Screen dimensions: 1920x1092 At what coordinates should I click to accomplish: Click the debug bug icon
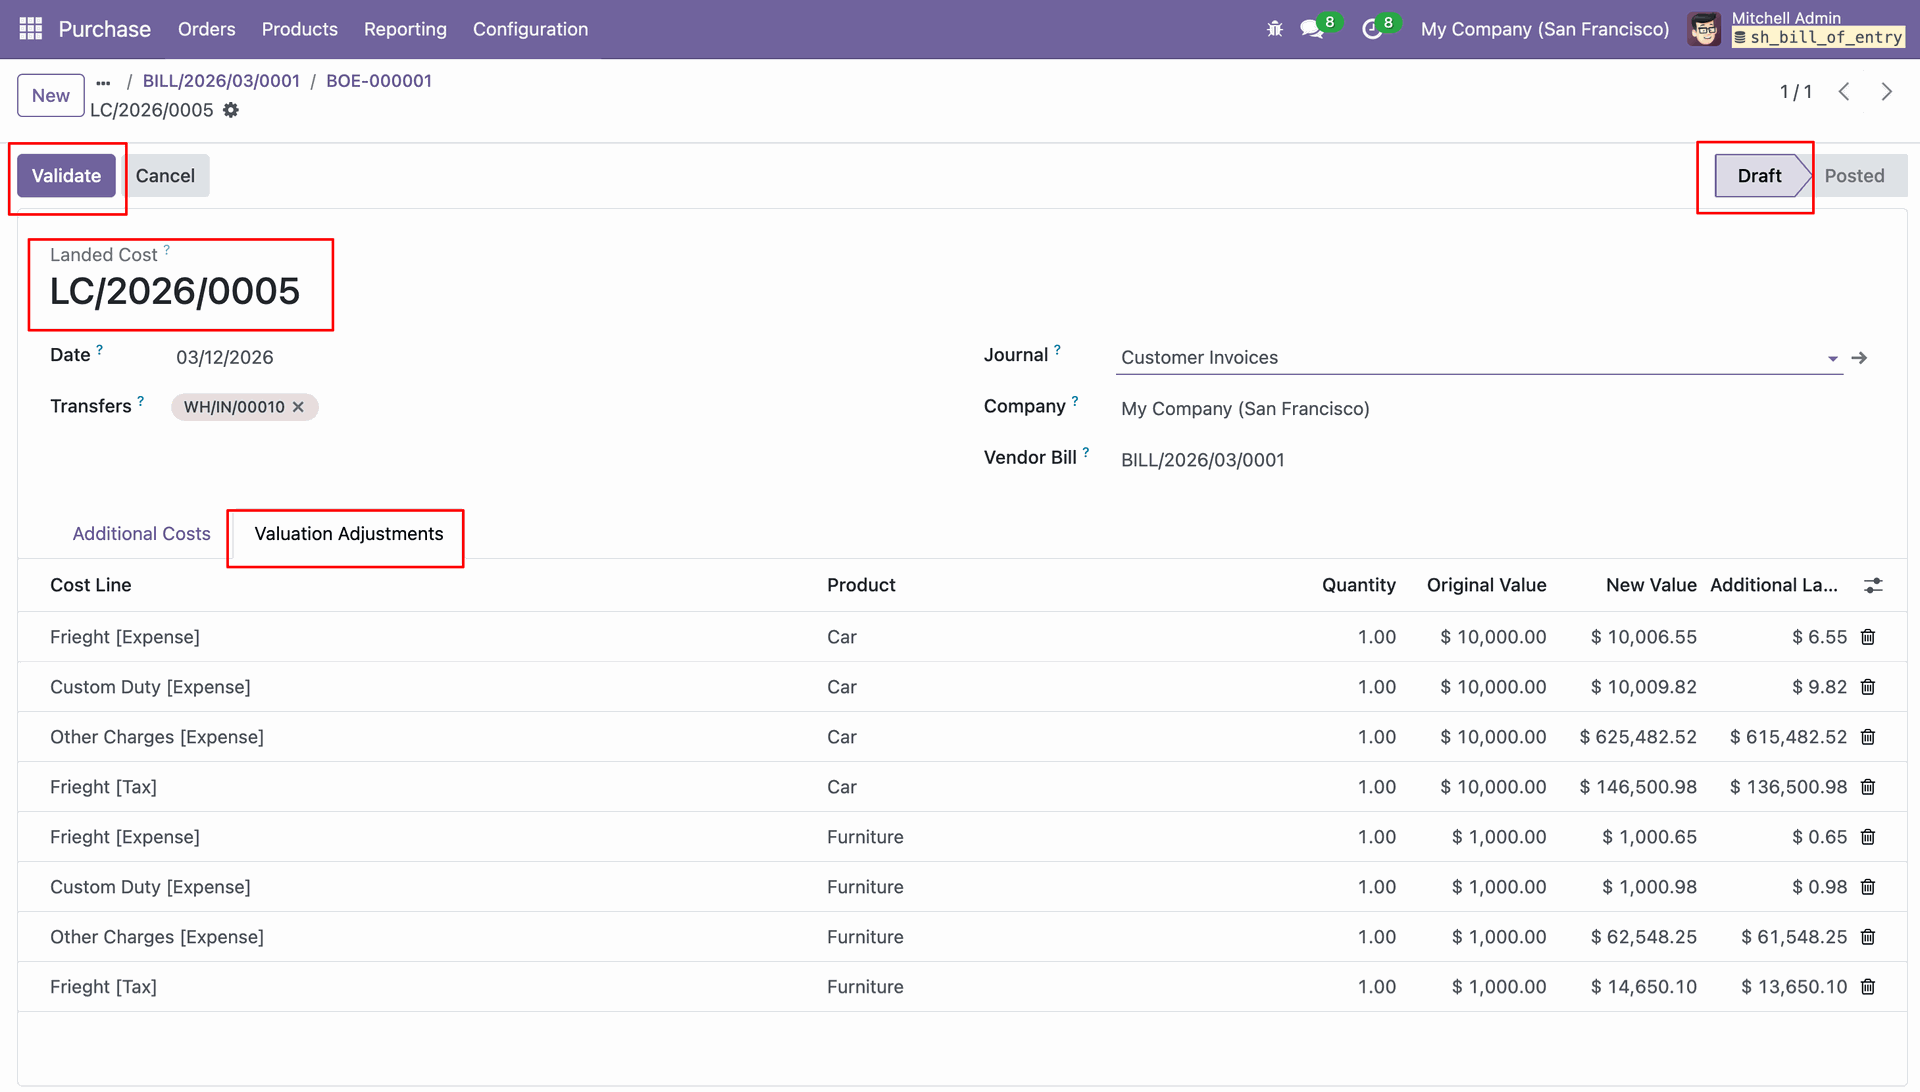[x=1274, y=29]
